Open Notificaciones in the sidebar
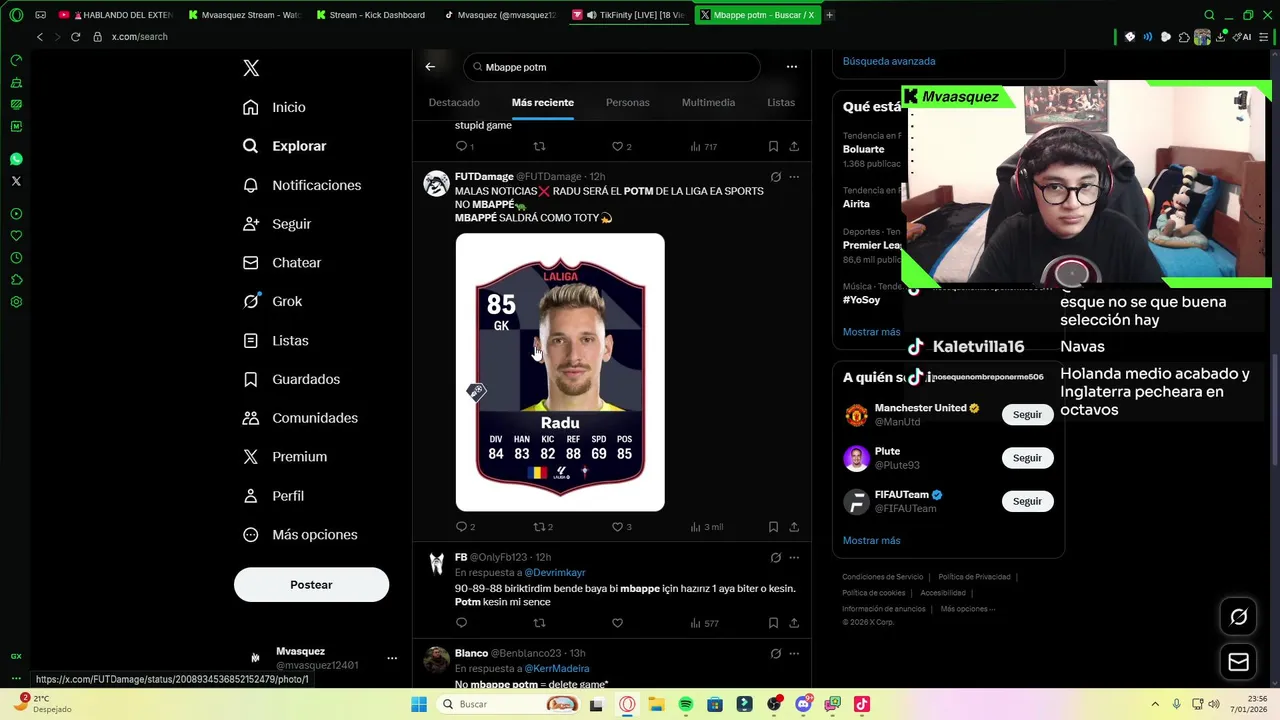Viewport: 1280px width, 720px height. coord(302,185)
